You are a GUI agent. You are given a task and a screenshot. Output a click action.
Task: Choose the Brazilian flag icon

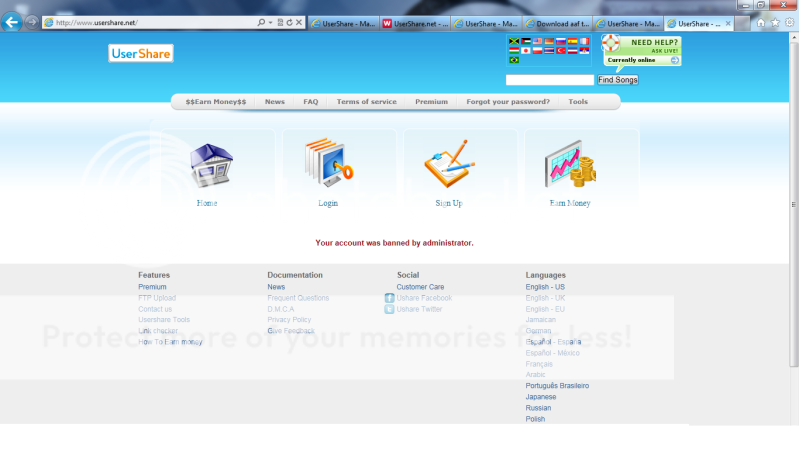click(514, 60)
